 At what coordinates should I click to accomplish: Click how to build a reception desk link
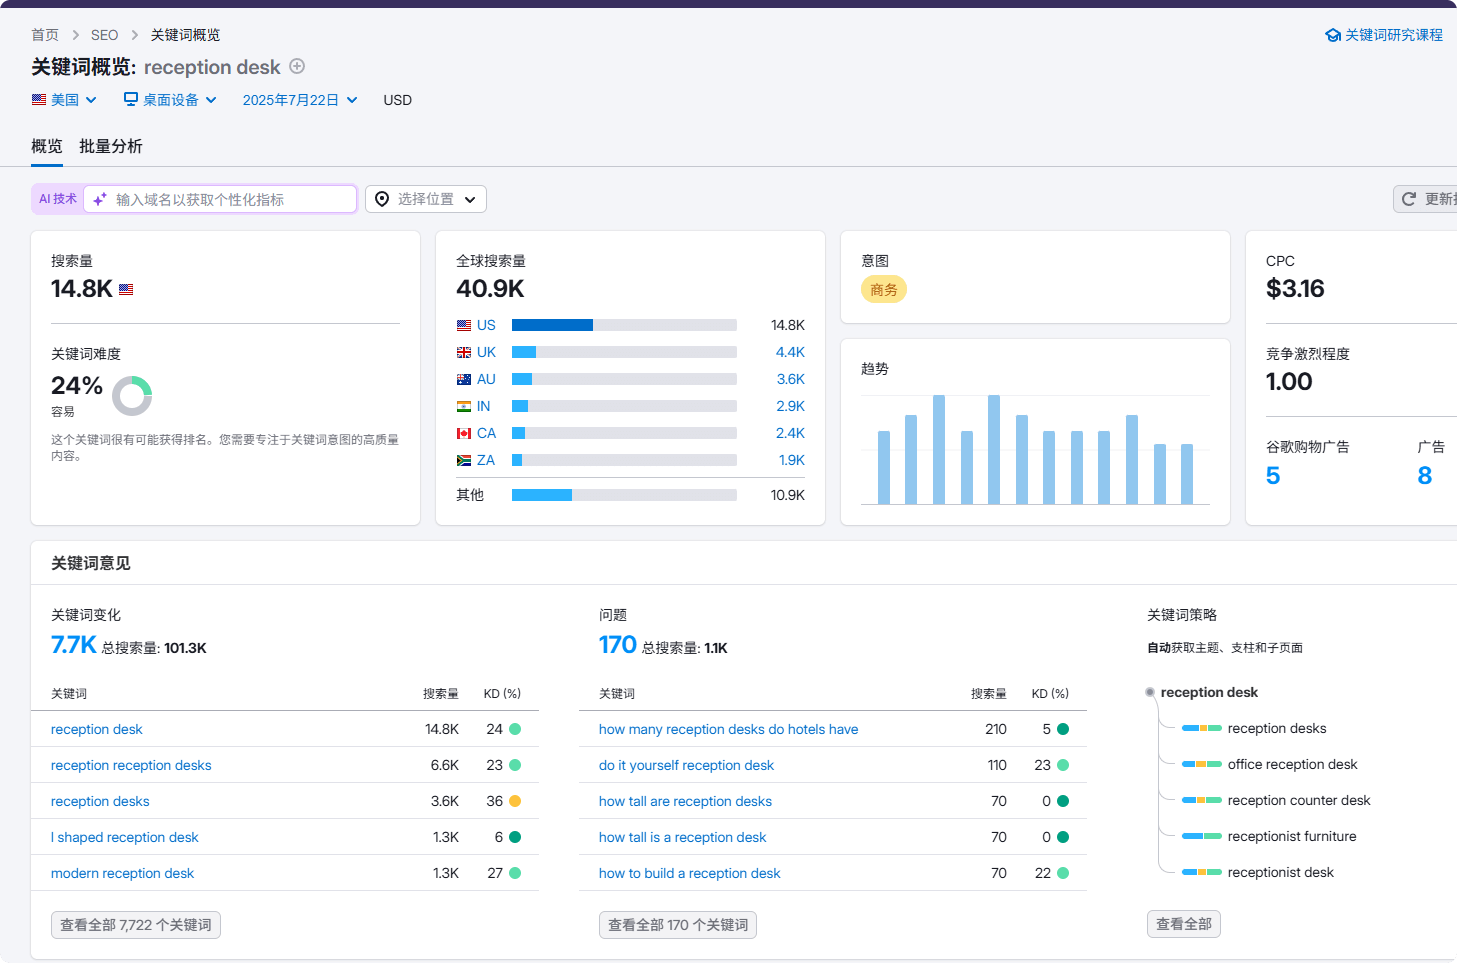[x=689, y=873]
